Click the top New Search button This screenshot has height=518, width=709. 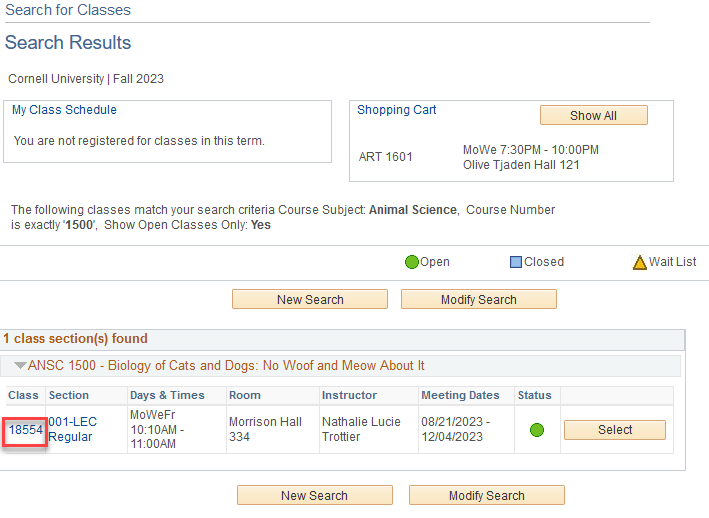310,299
